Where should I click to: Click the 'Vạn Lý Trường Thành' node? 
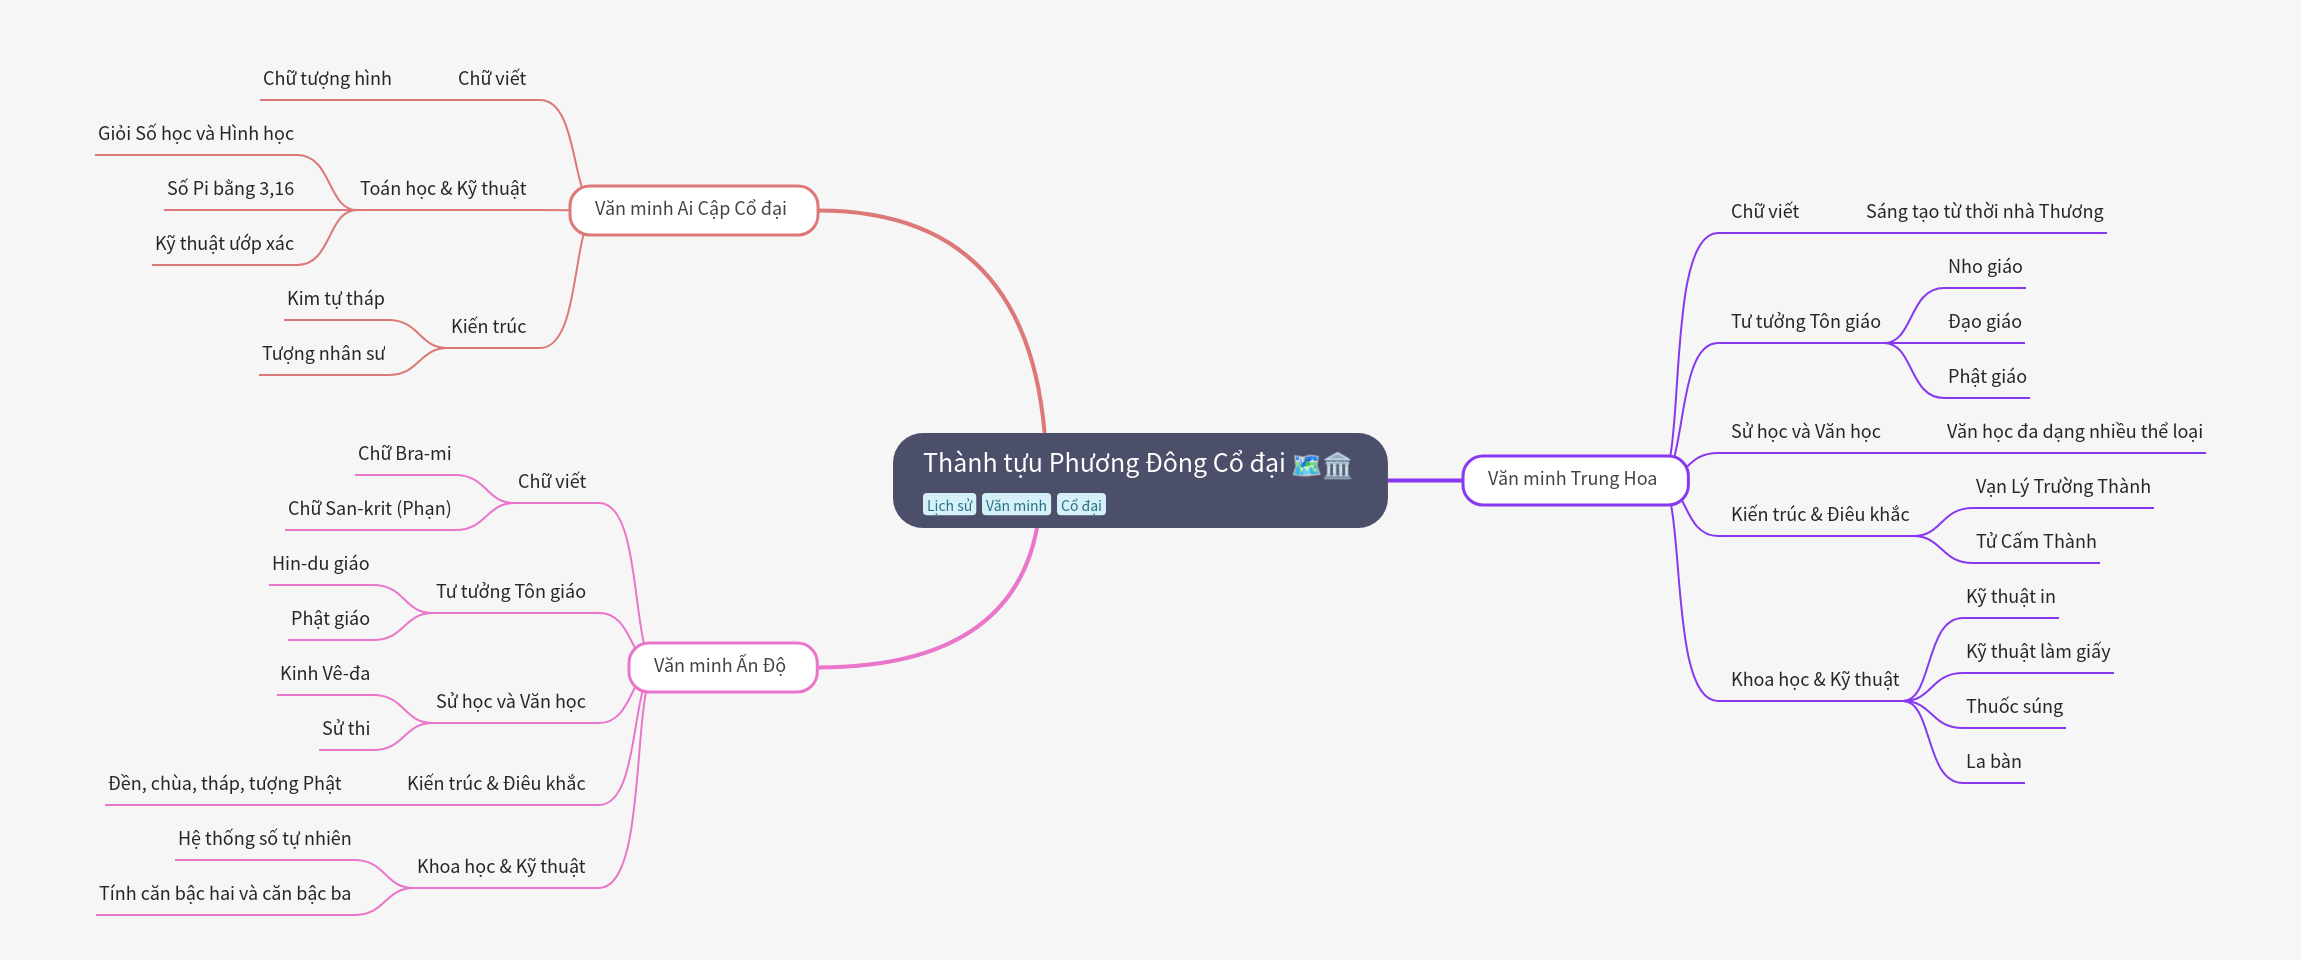pos(2062,487)
